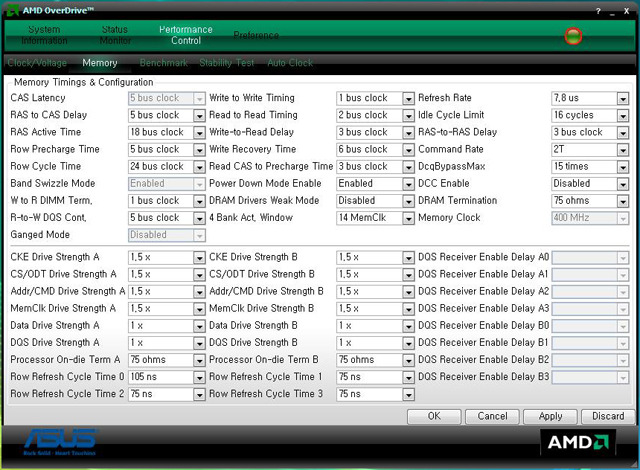Expand DRAM Drivers Weak Mode dropdown

408,201
